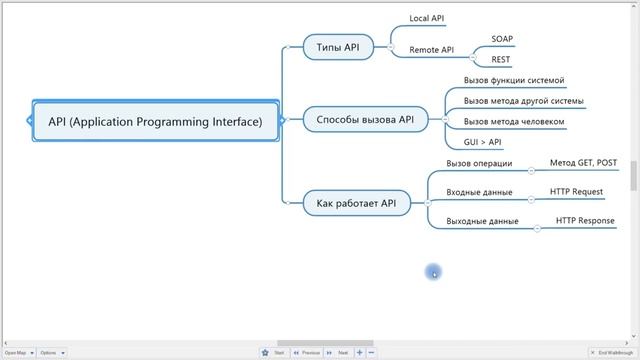This screenshot has width=640, height=360.
Task: Select the Local API subtopic
Action: click(x=427, y=18)
